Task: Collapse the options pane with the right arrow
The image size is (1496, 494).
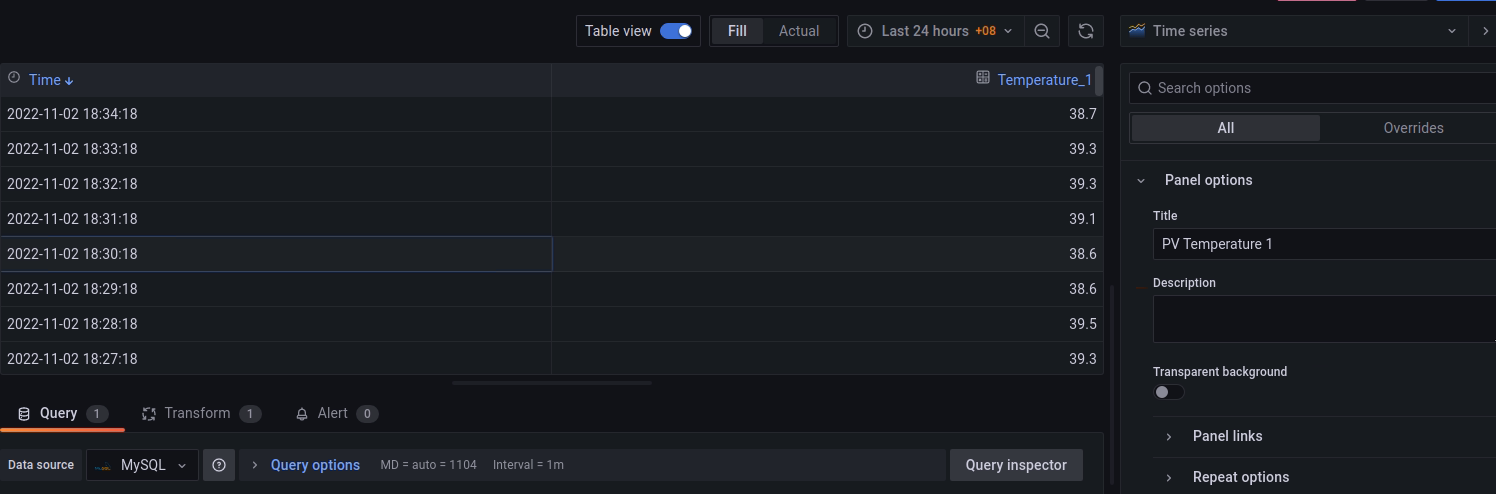Action: 1485,31
